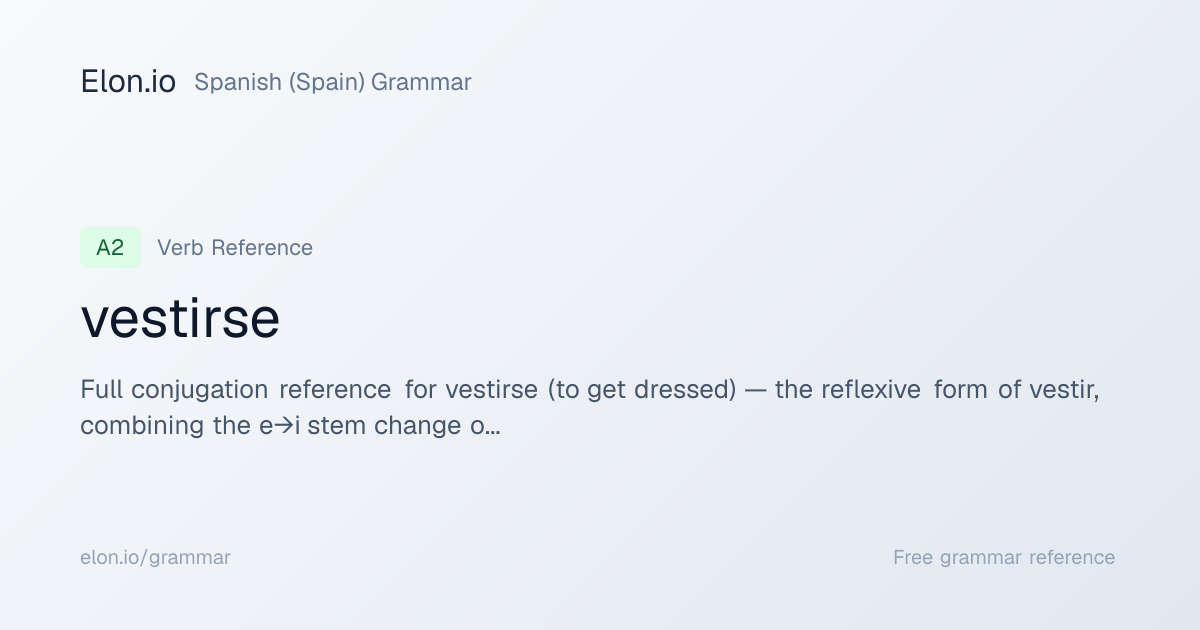Click "(Spain)" in the header subtitle
This screenshot has width=1200, height=630.
pos(327,83)
